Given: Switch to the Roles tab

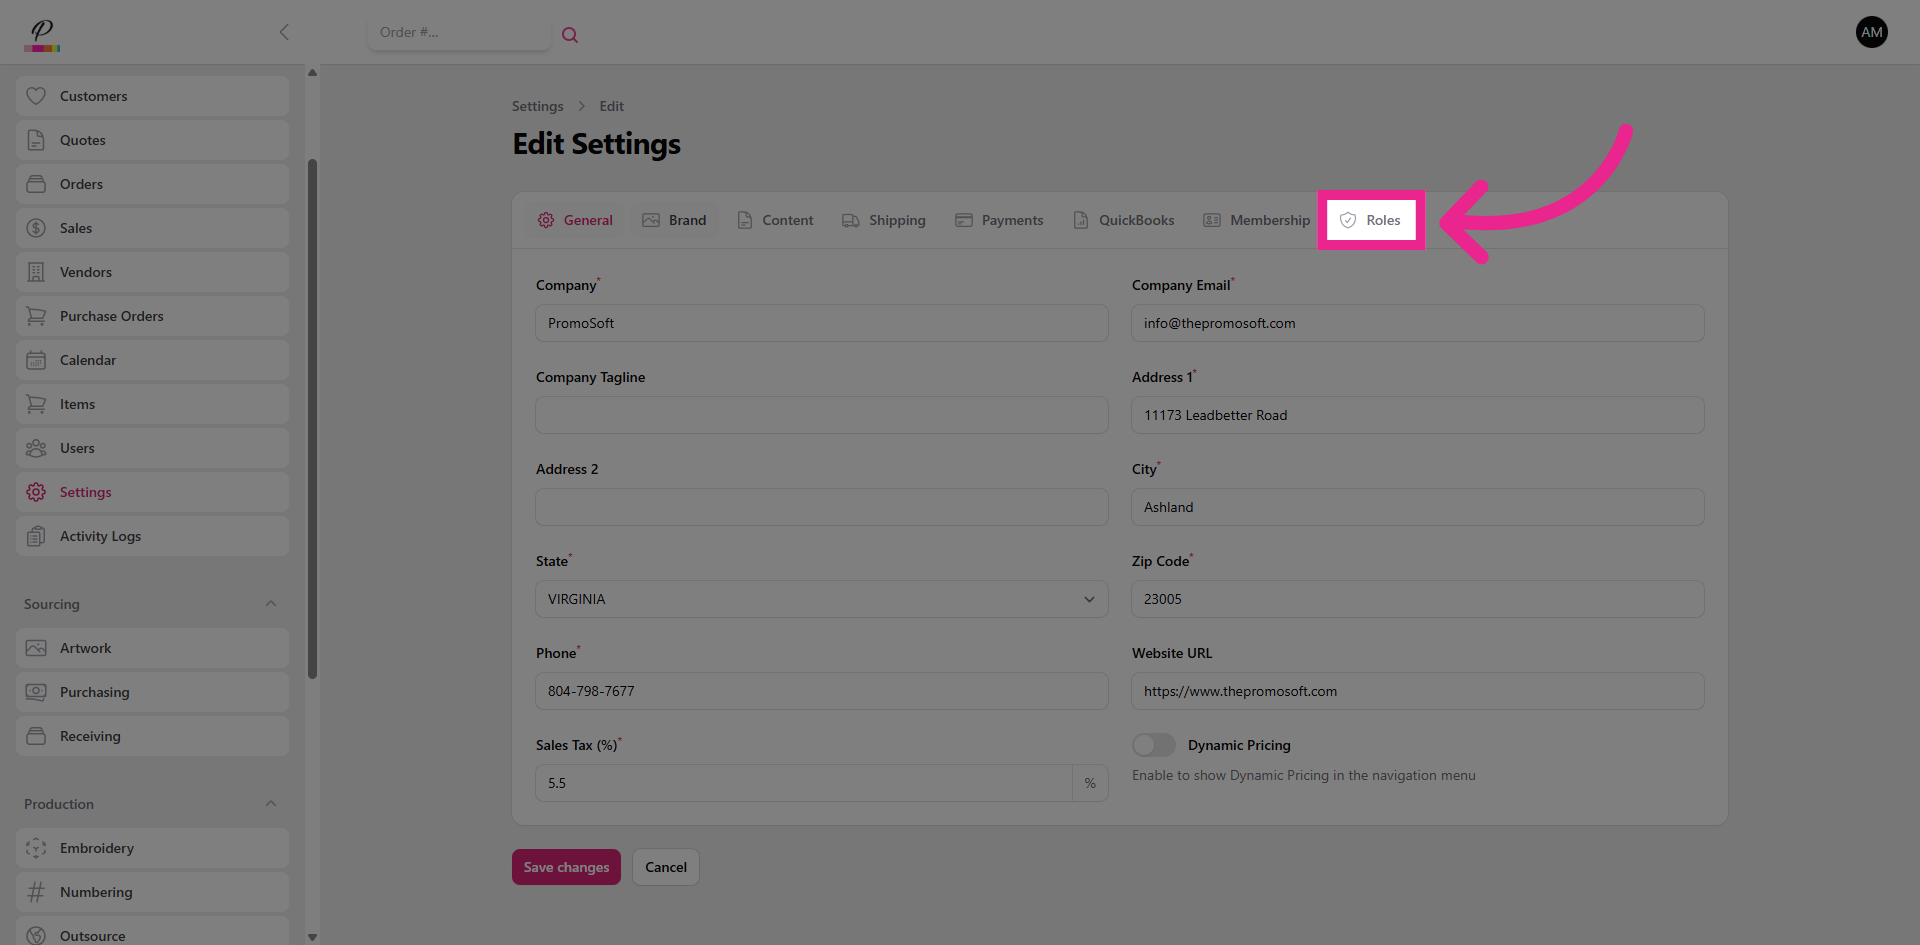Looking at the screenshot, I should (x=1371, y=220).
